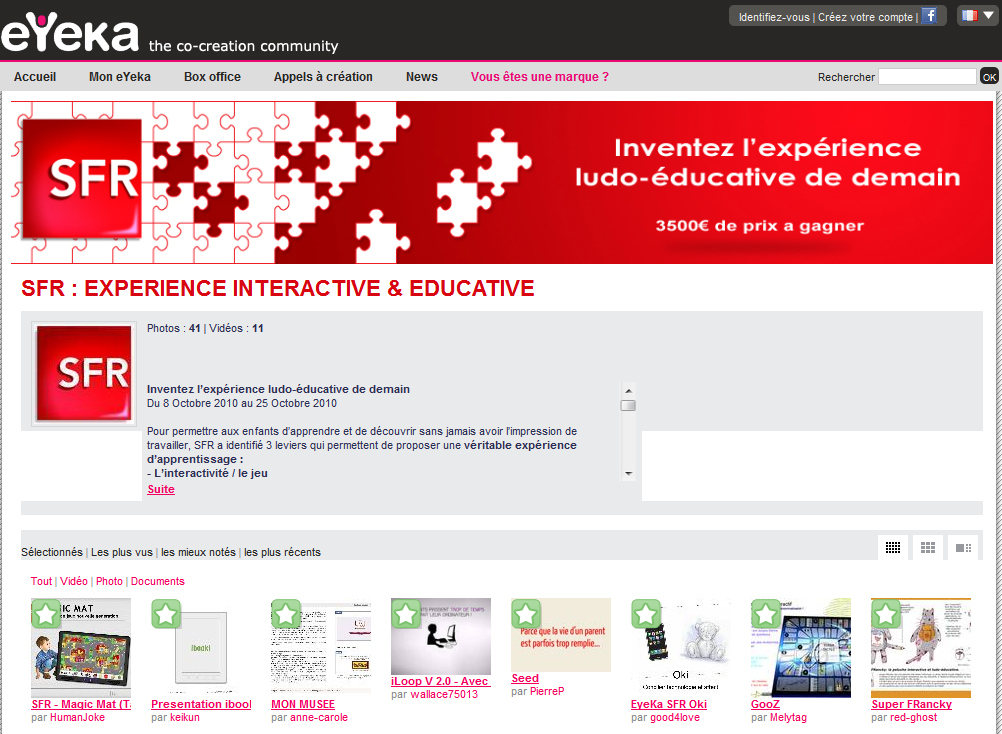
Task: Open Appels à création menu
Action: (x=323, y=77)
